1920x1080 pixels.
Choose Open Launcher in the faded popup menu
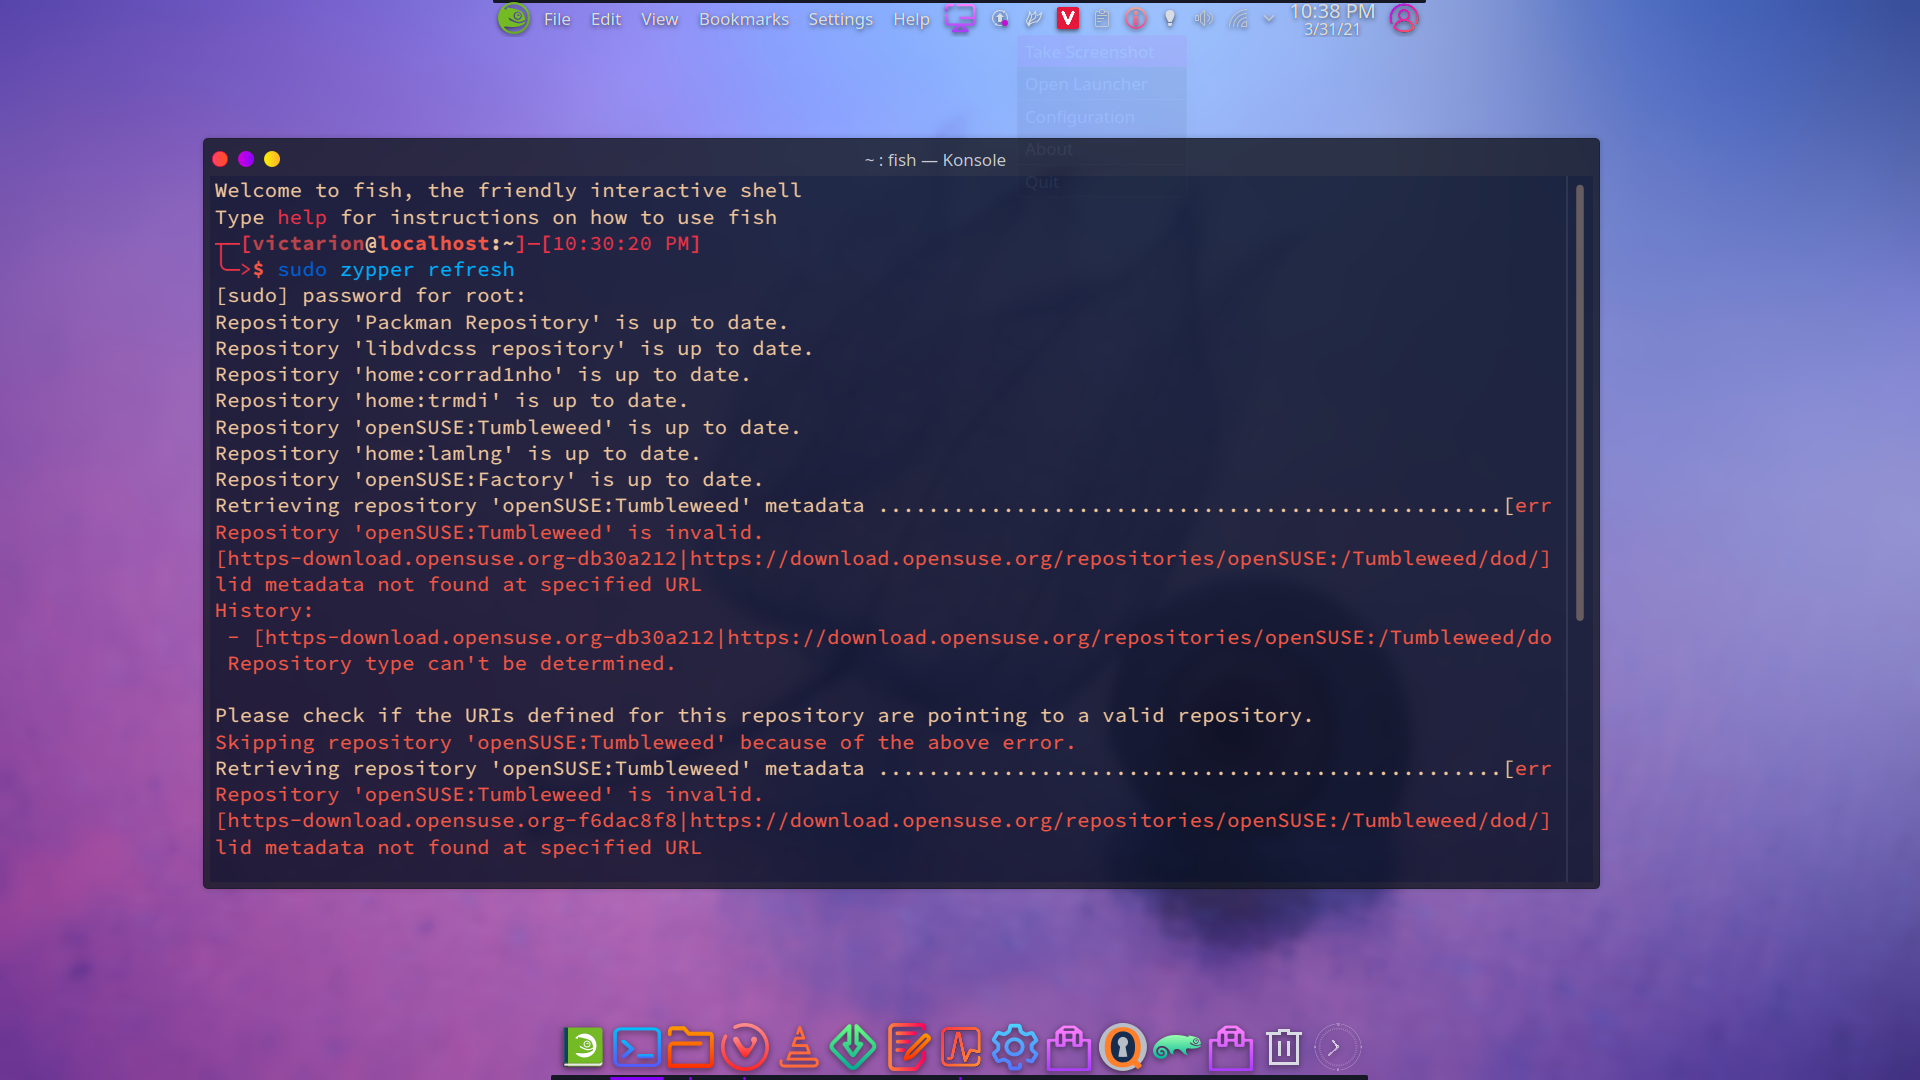tap(1102, 84)
